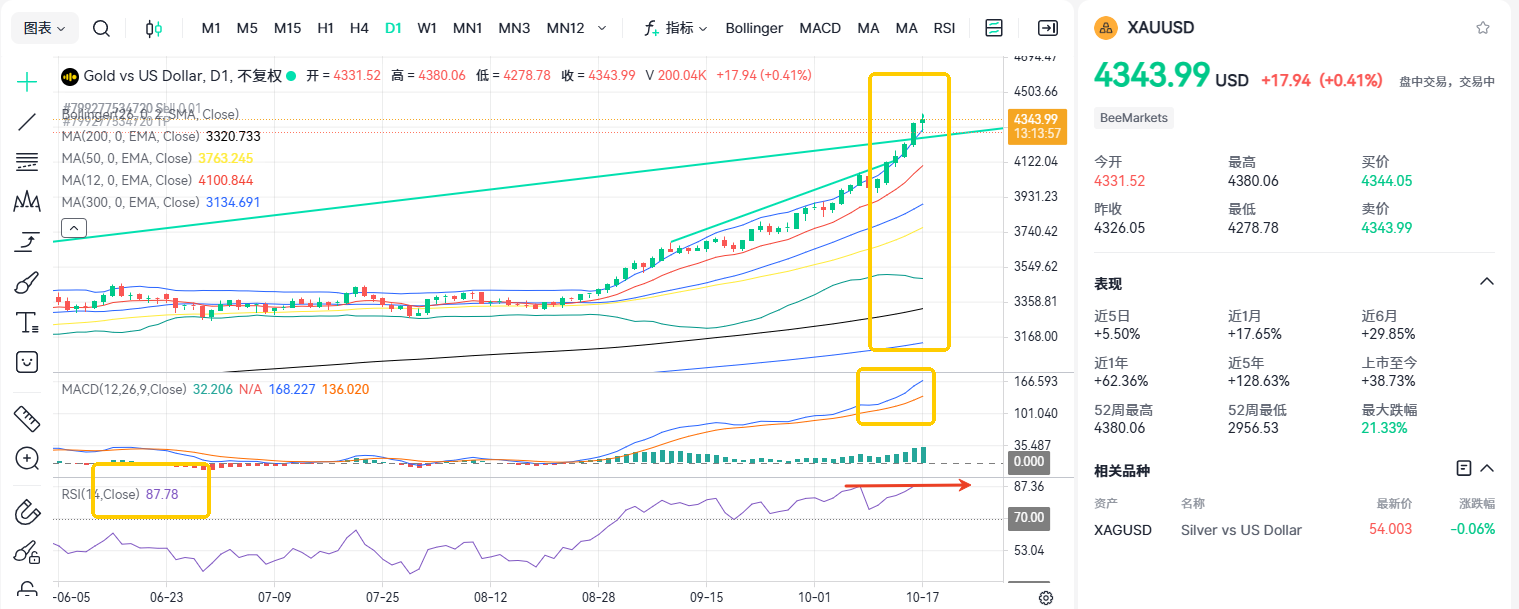Choose the brush drawing tool
1519x609 pixels.
pyautogui.click(x=27, y=283)
